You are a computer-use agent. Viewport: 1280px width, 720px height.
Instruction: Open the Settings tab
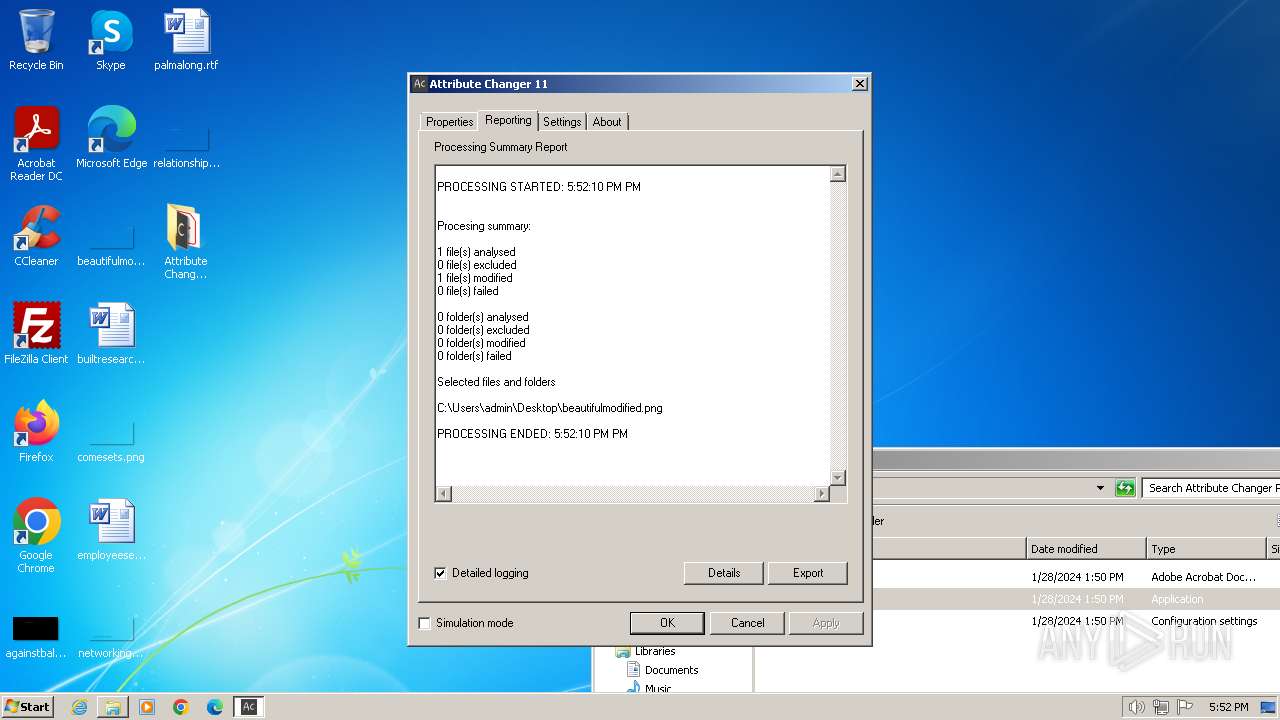tap(562, 122)
